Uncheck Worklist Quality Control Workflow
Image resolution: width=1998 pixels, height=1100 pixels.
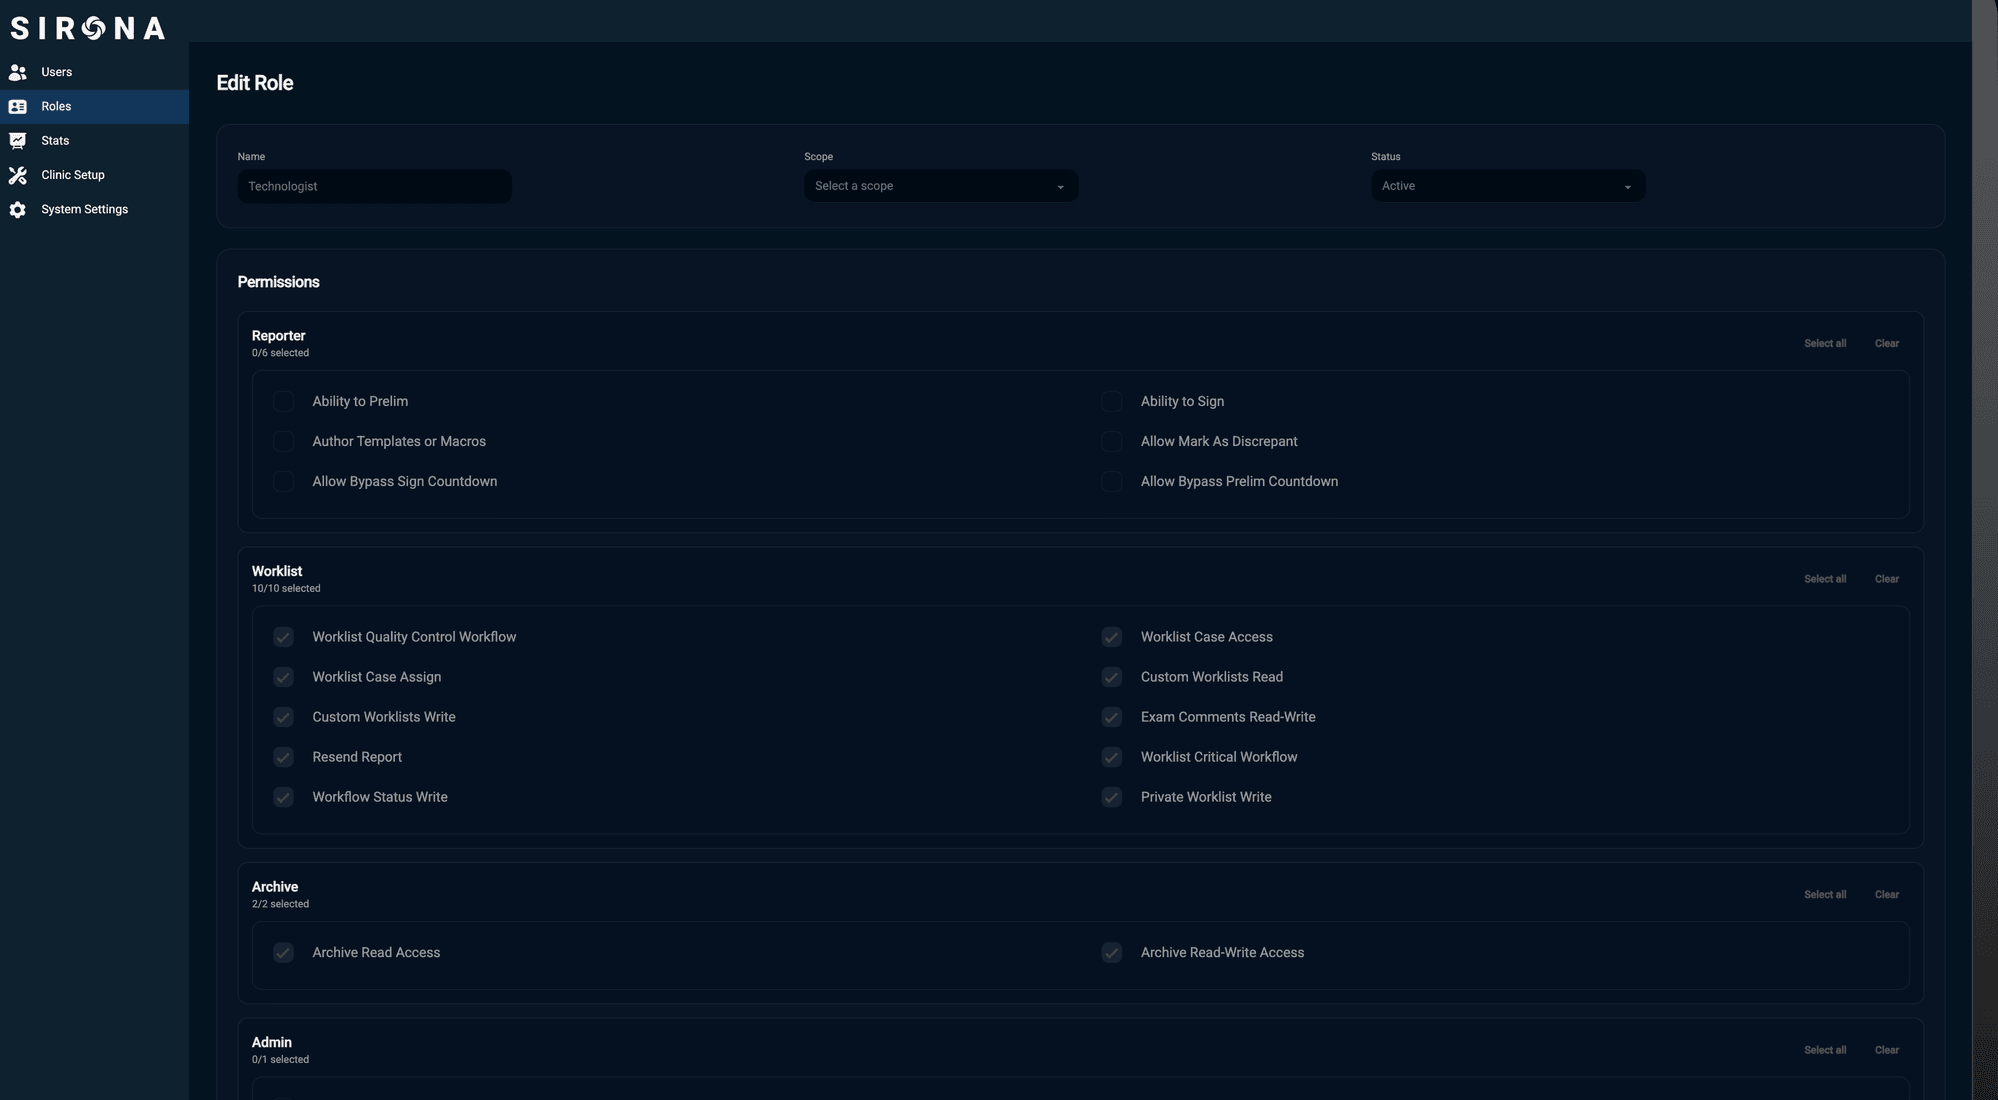click(x=284, y=637)
